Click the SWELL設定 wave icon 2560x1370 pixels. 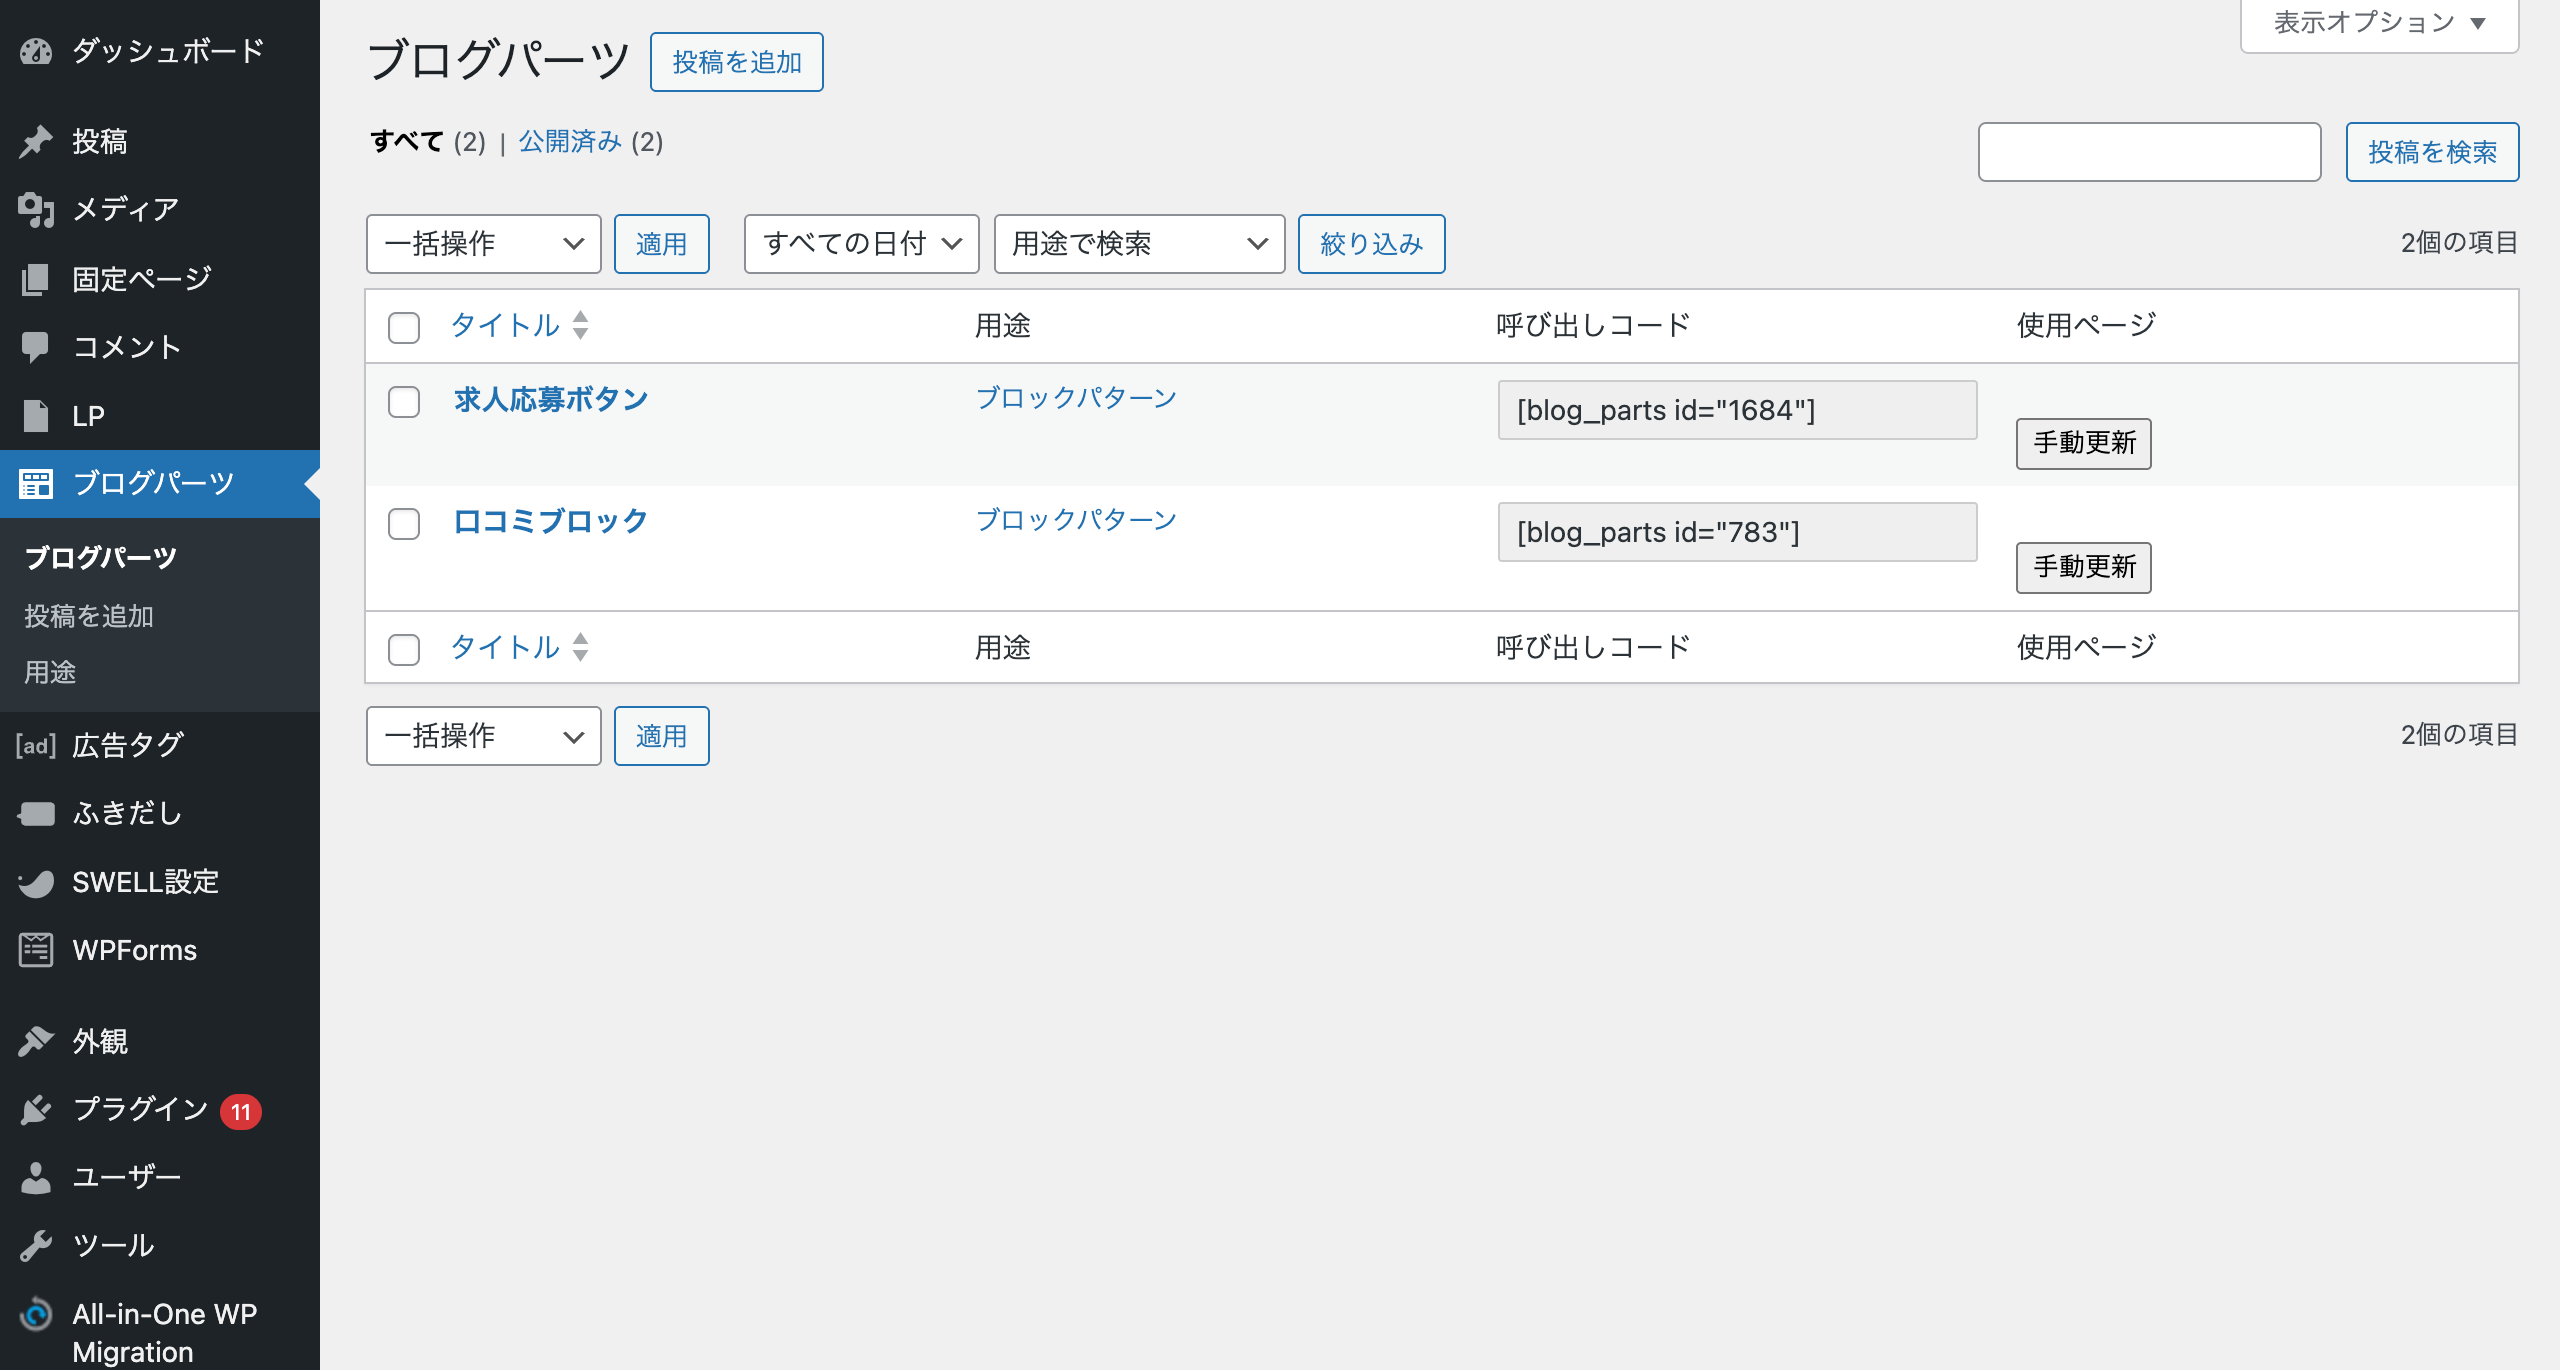click(36, 882)
